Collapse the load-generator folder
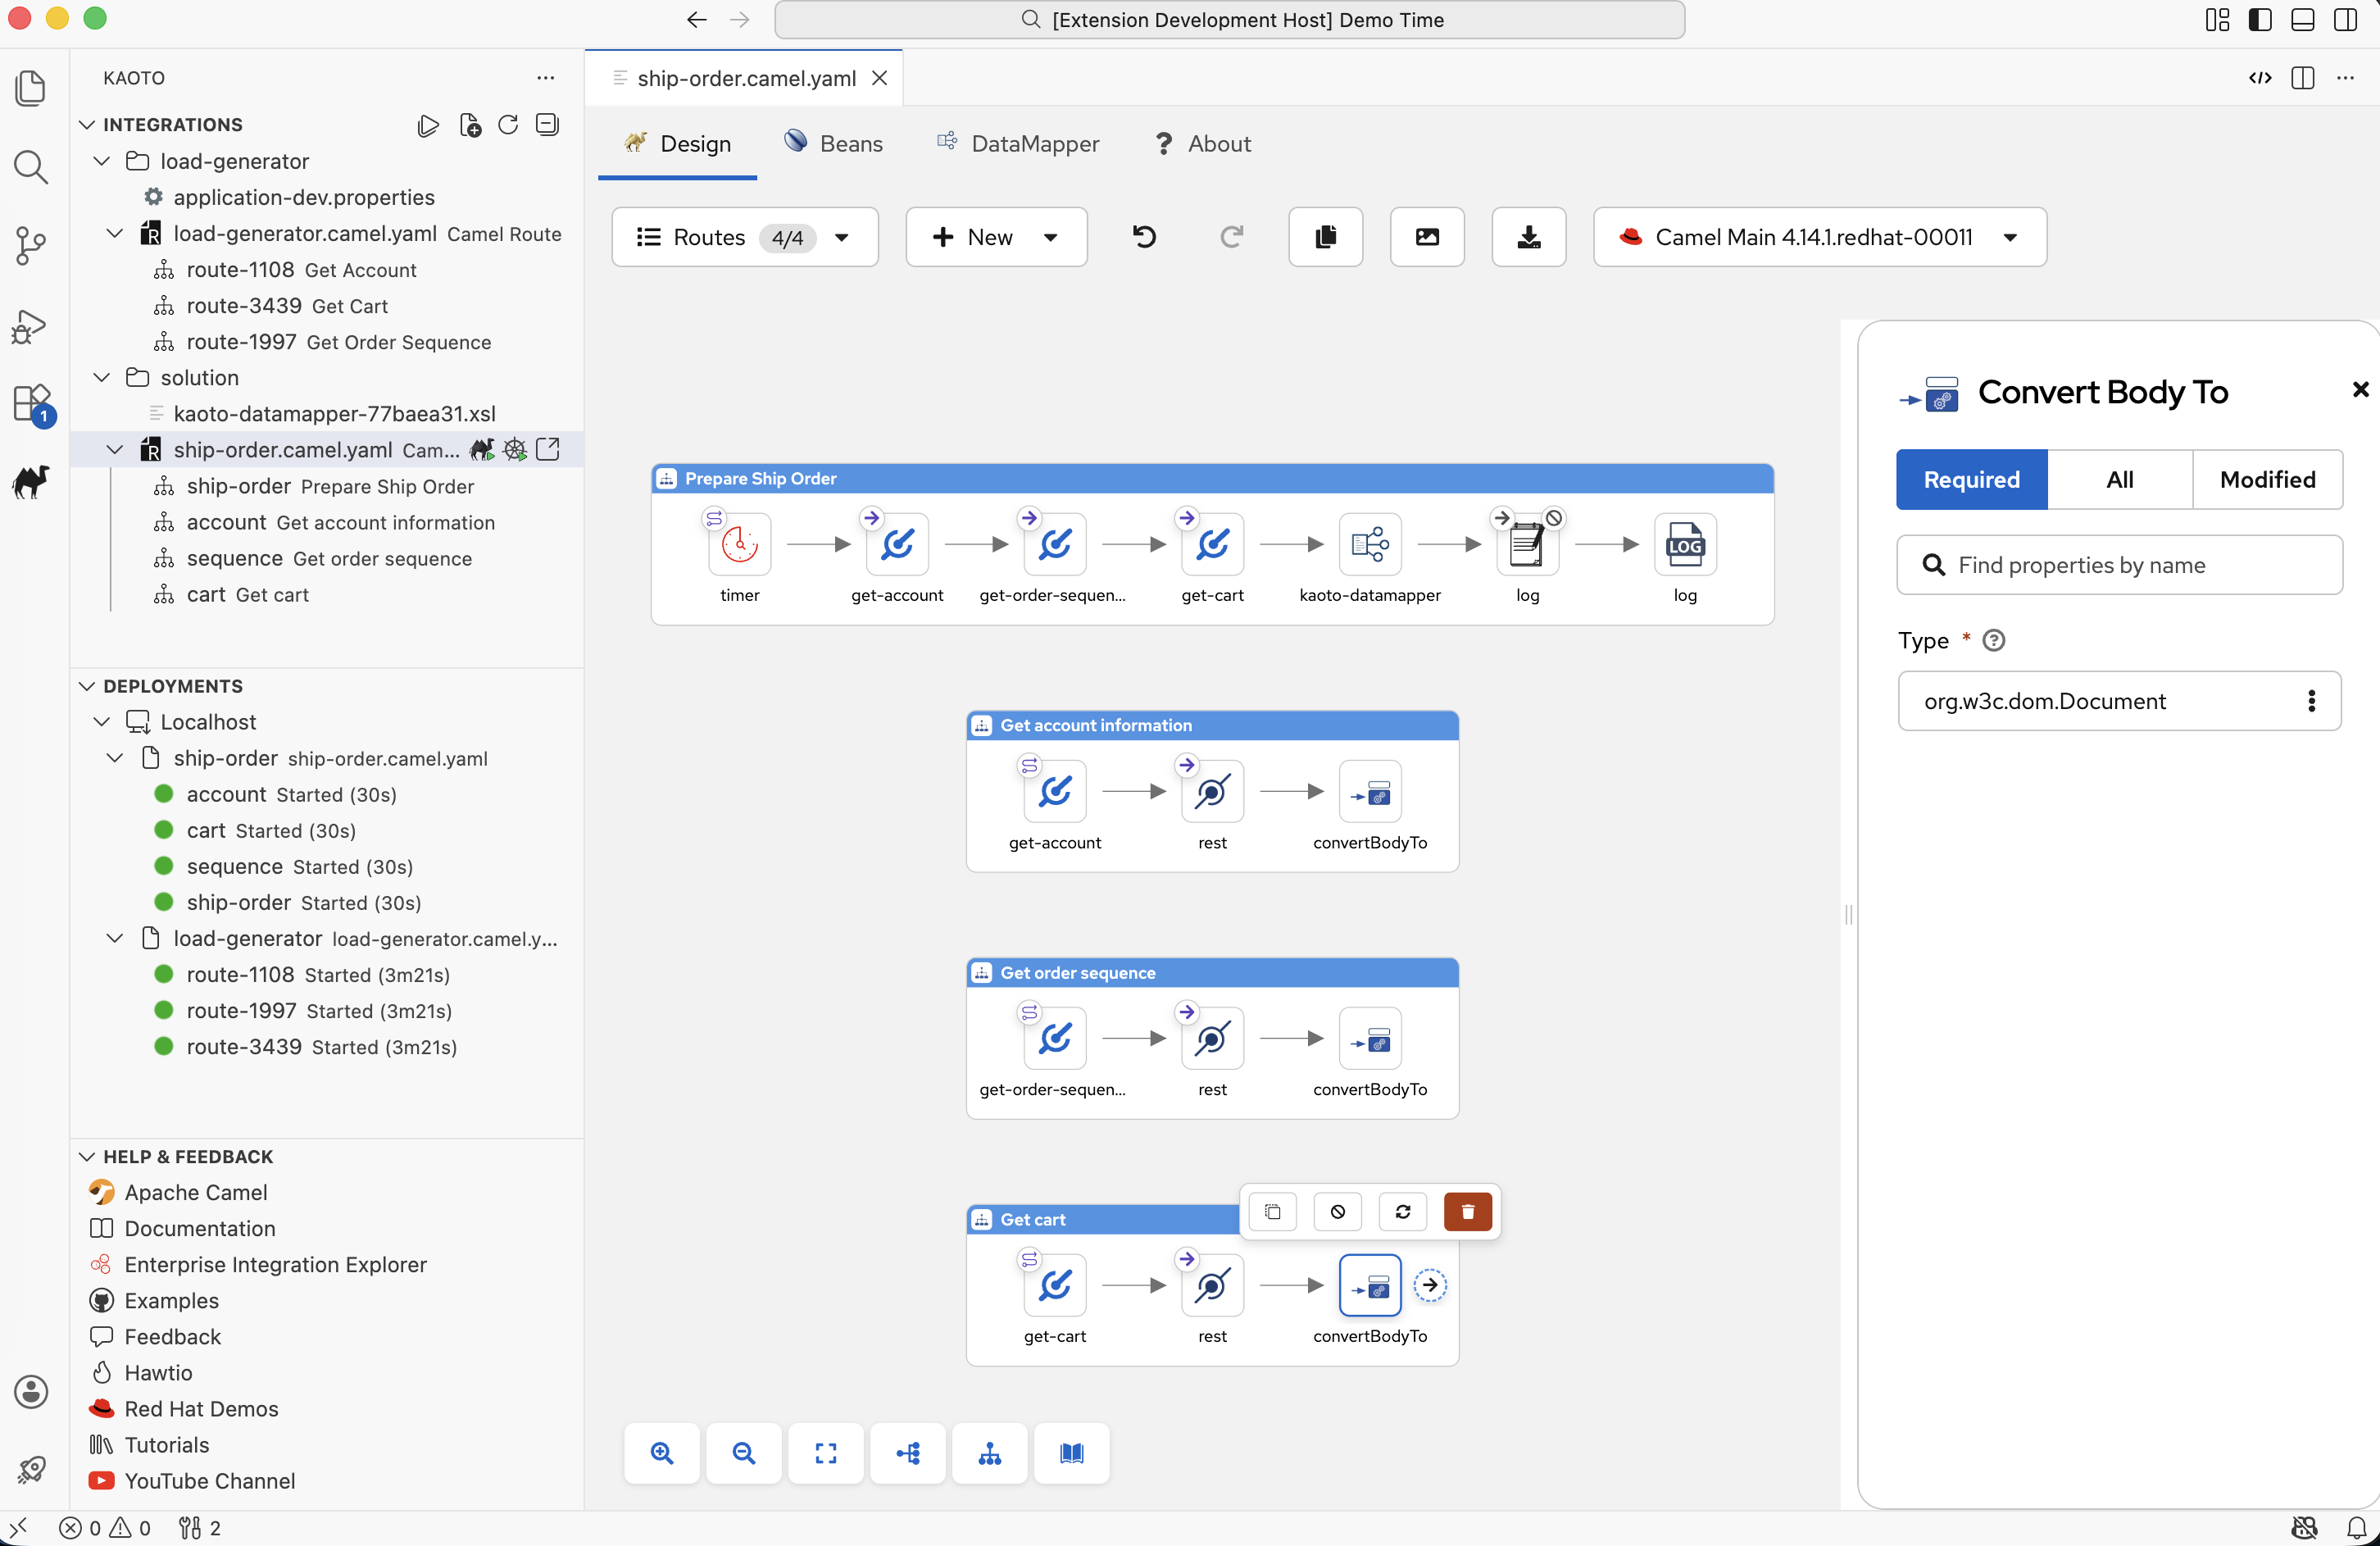The image size is (2380, 1546). click(x=102, y=161)
